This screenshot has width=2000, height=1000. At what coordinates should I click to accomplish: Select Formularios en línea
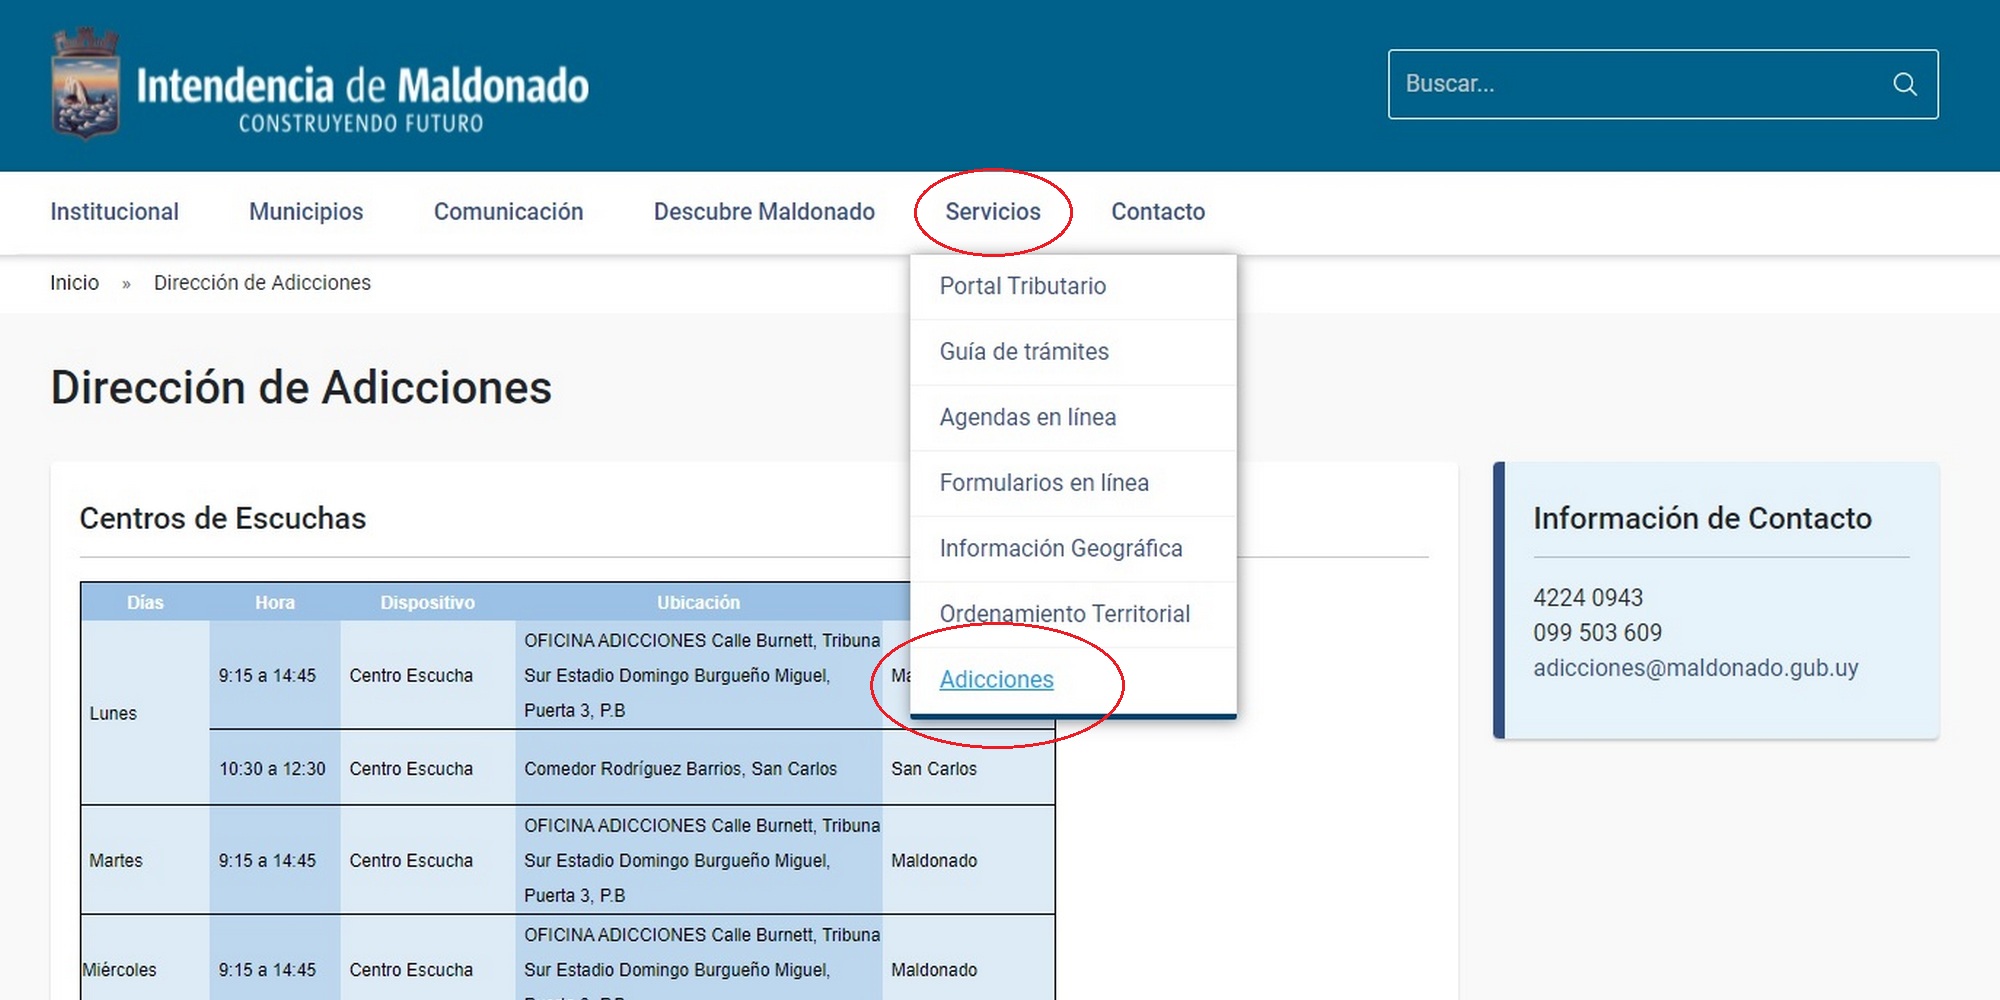click(x=1043, y=483)
